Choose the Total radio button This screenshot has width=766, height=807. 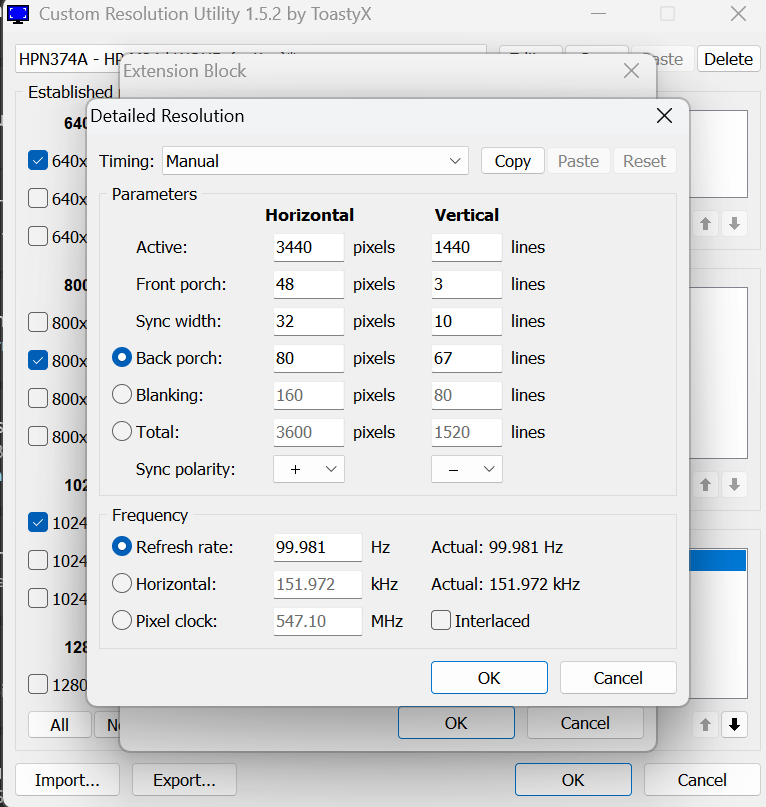[x=122, y=432]
